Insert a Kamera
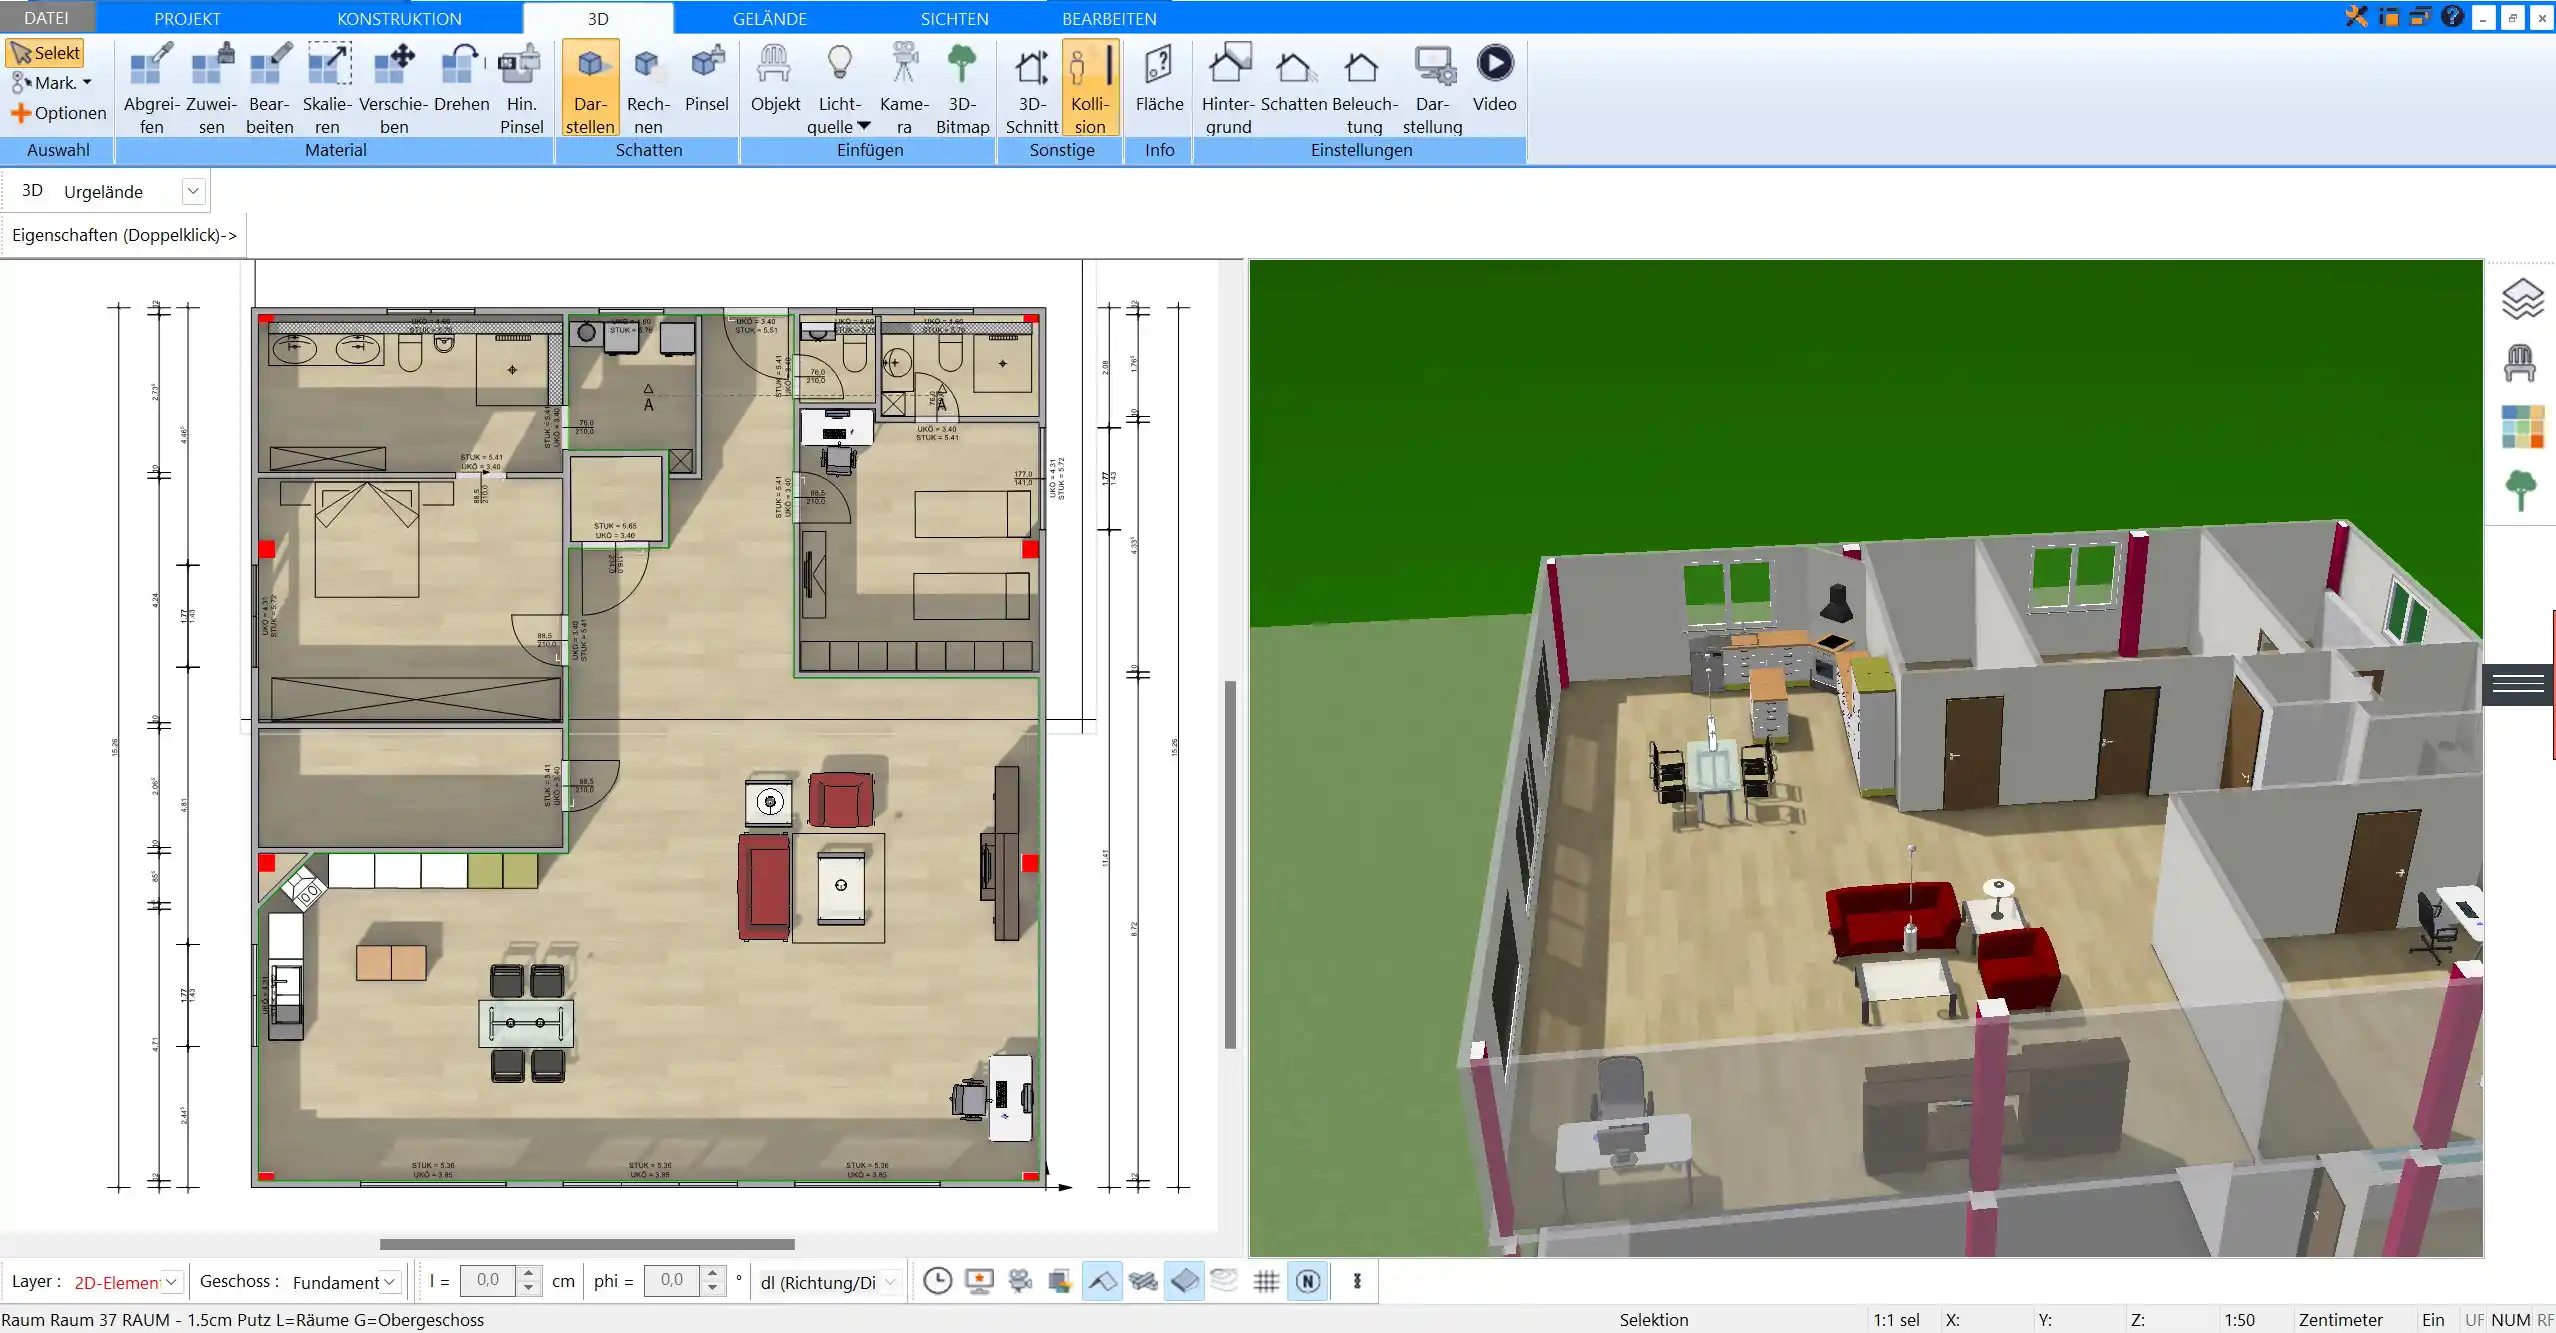 [x=904, y=88]
